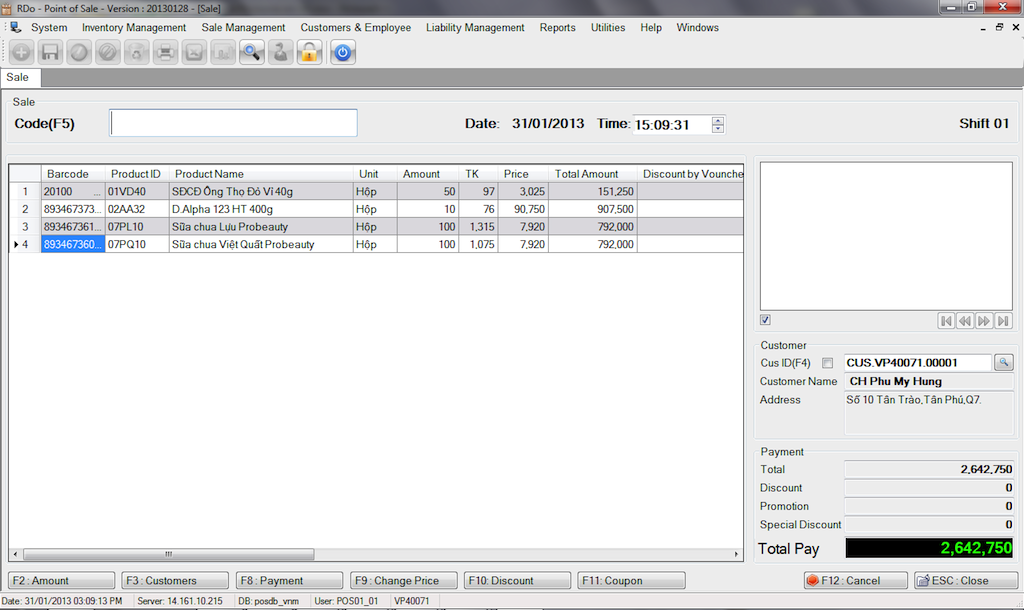Screen dimensions: 1024x610
Task: Click the printer toolbar icon
Action: 165,53
